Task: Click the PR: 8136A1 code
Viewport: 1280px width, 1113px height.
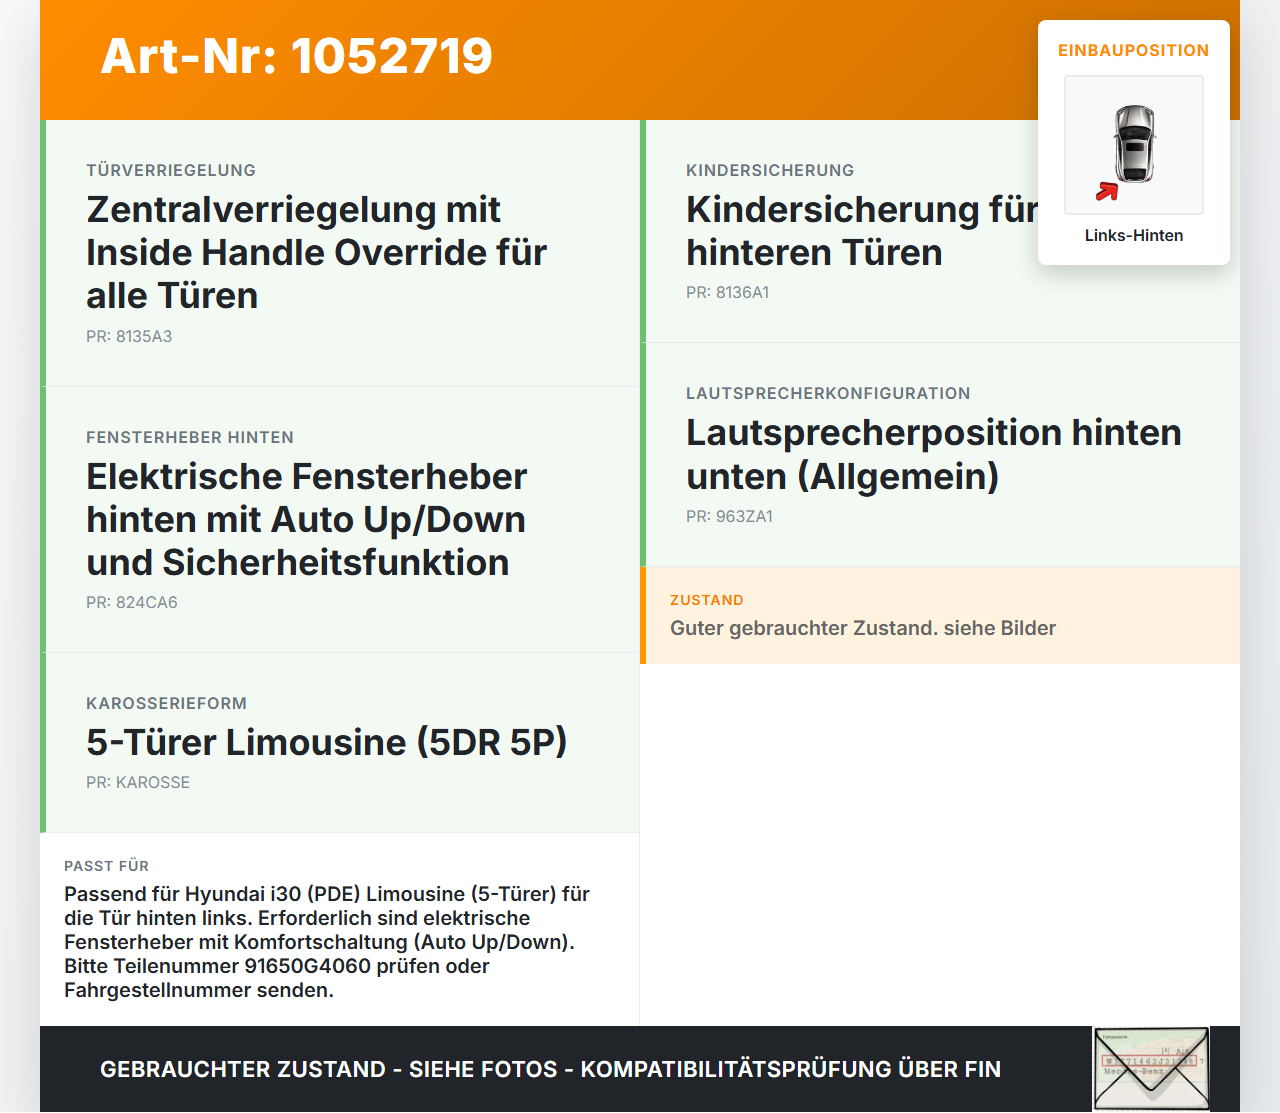Action: (728, 292)
